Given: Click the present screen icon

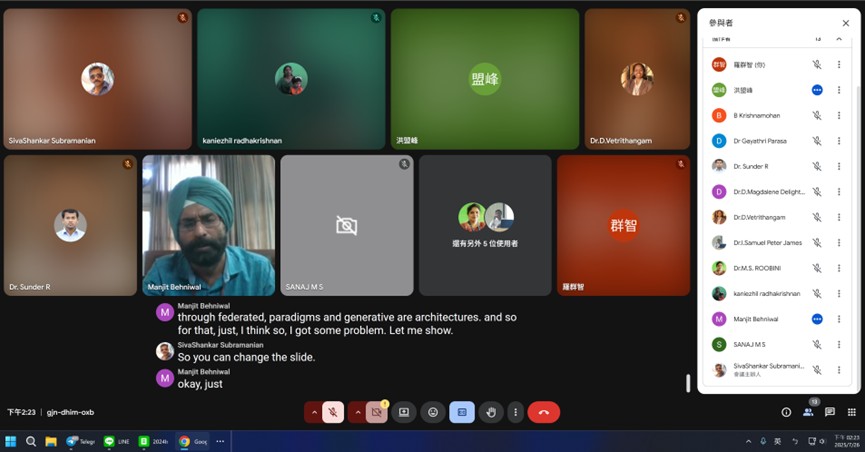Looking at the screenshot, I should pos(404,412).
